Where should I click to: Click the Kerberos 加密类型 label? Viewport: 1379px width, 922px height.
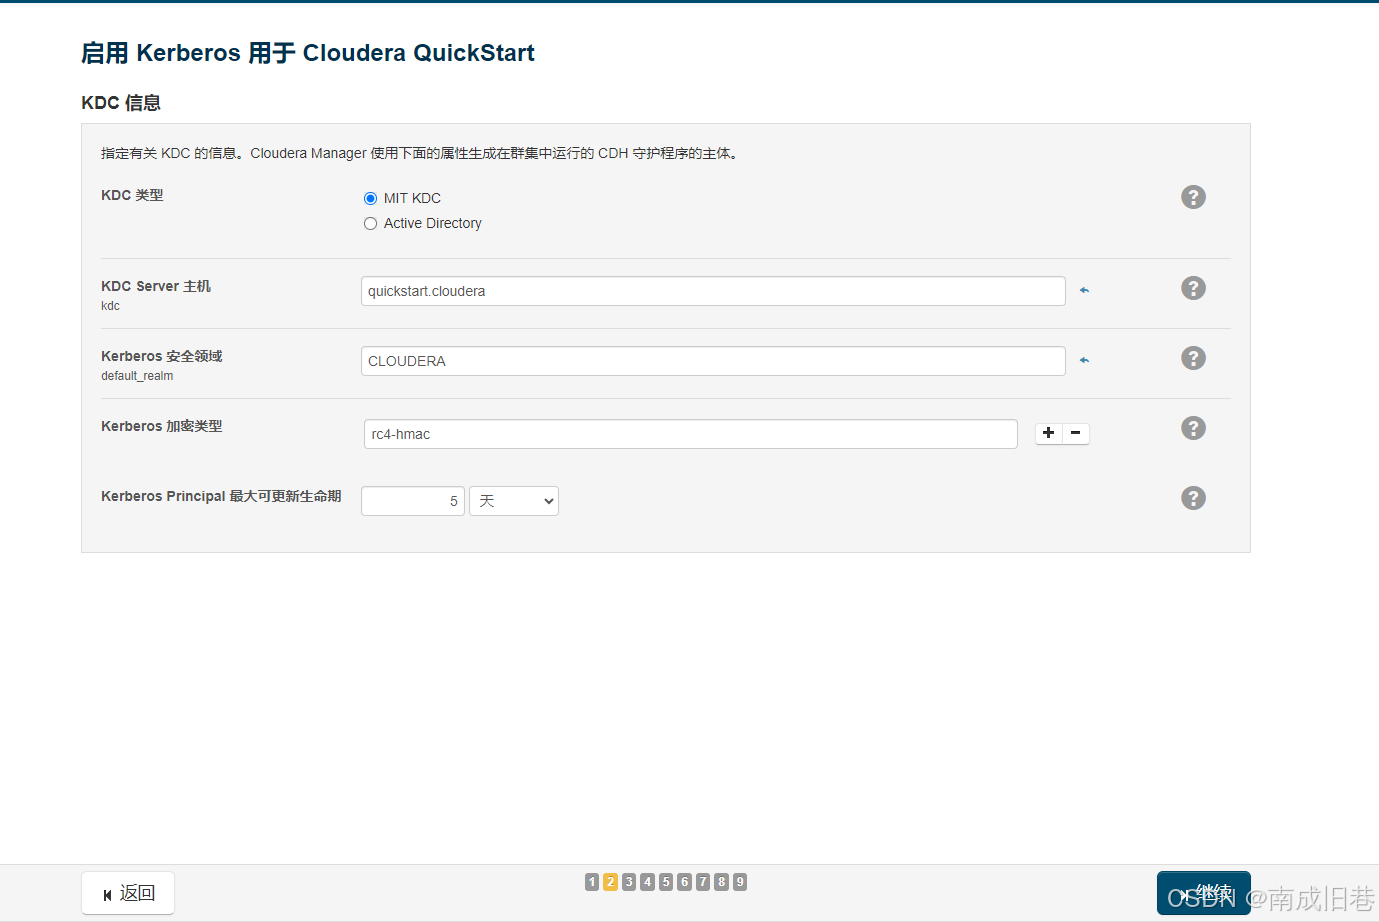pos(162,426)
